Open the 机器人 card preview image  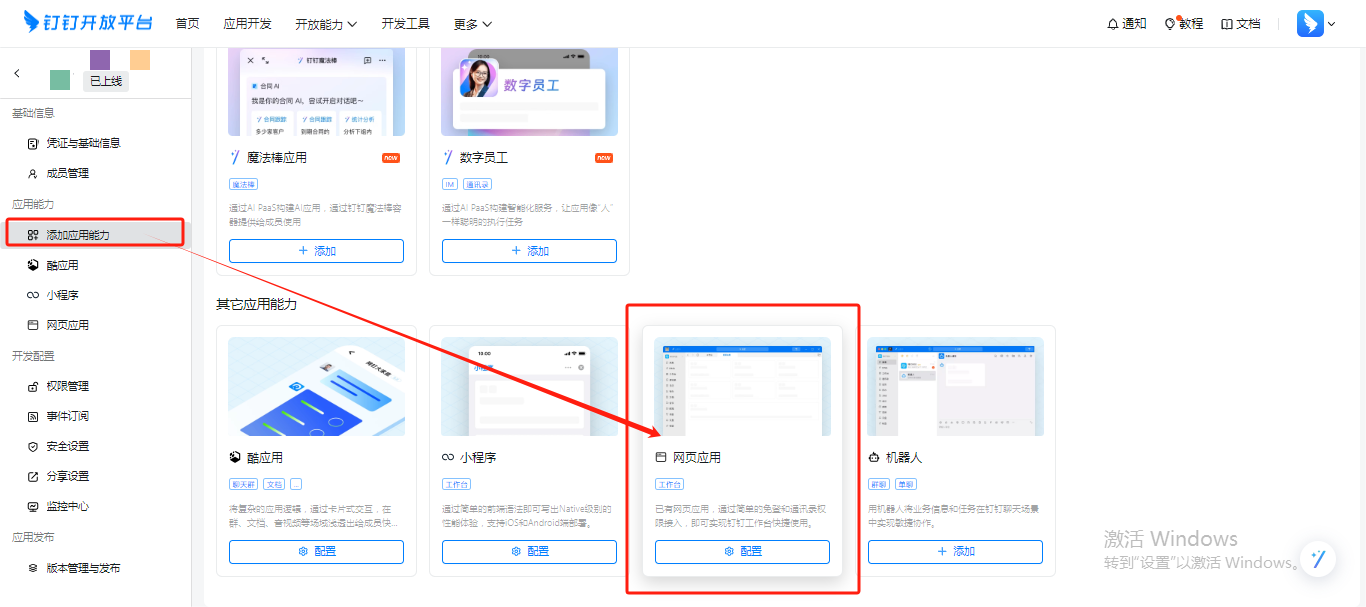coord(955,386)
